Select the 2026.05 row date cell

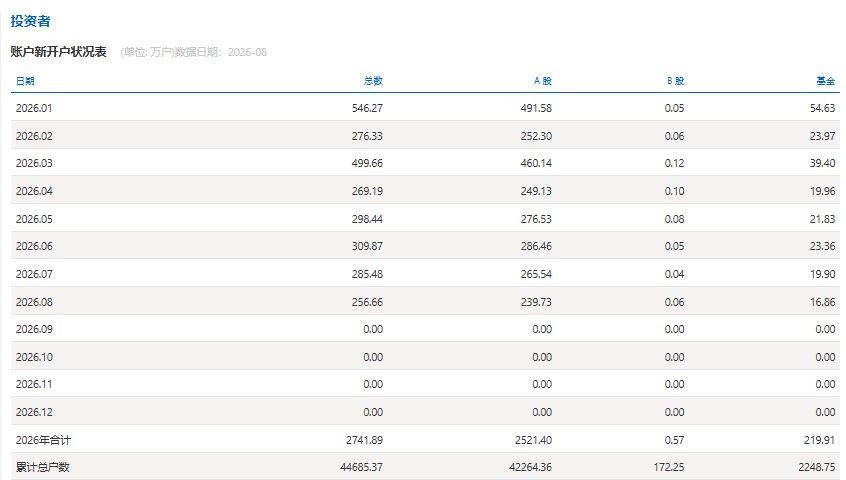click(34, 219)
